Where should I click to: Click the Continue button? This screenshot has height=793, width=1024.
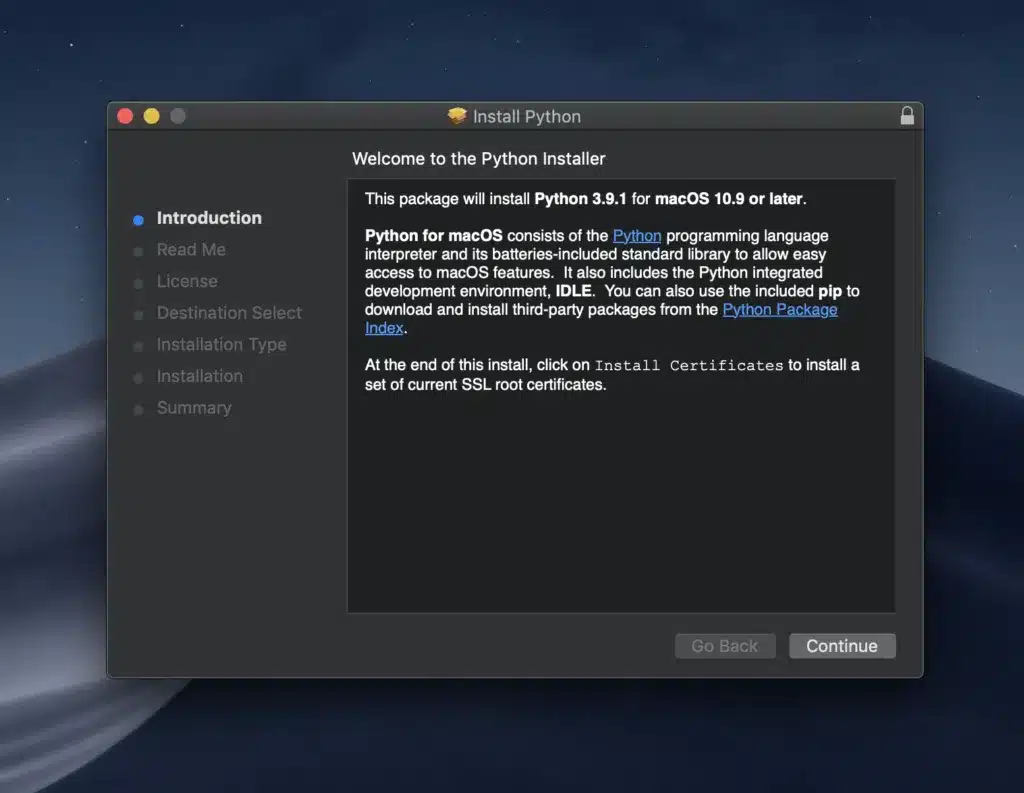pos(841,646)
